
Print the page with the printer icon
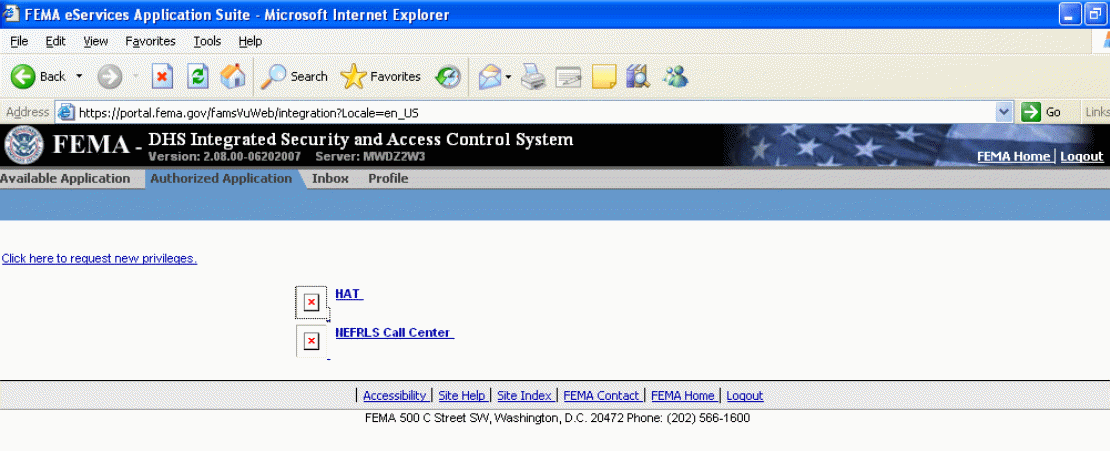534,76
